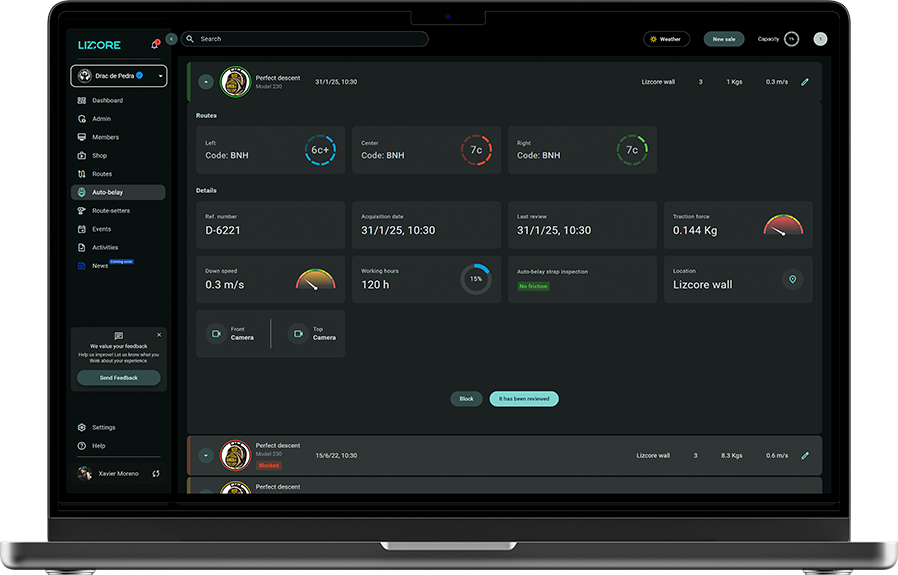Open the Shop section in sidebar
The image size is (898, 575).
99,156
